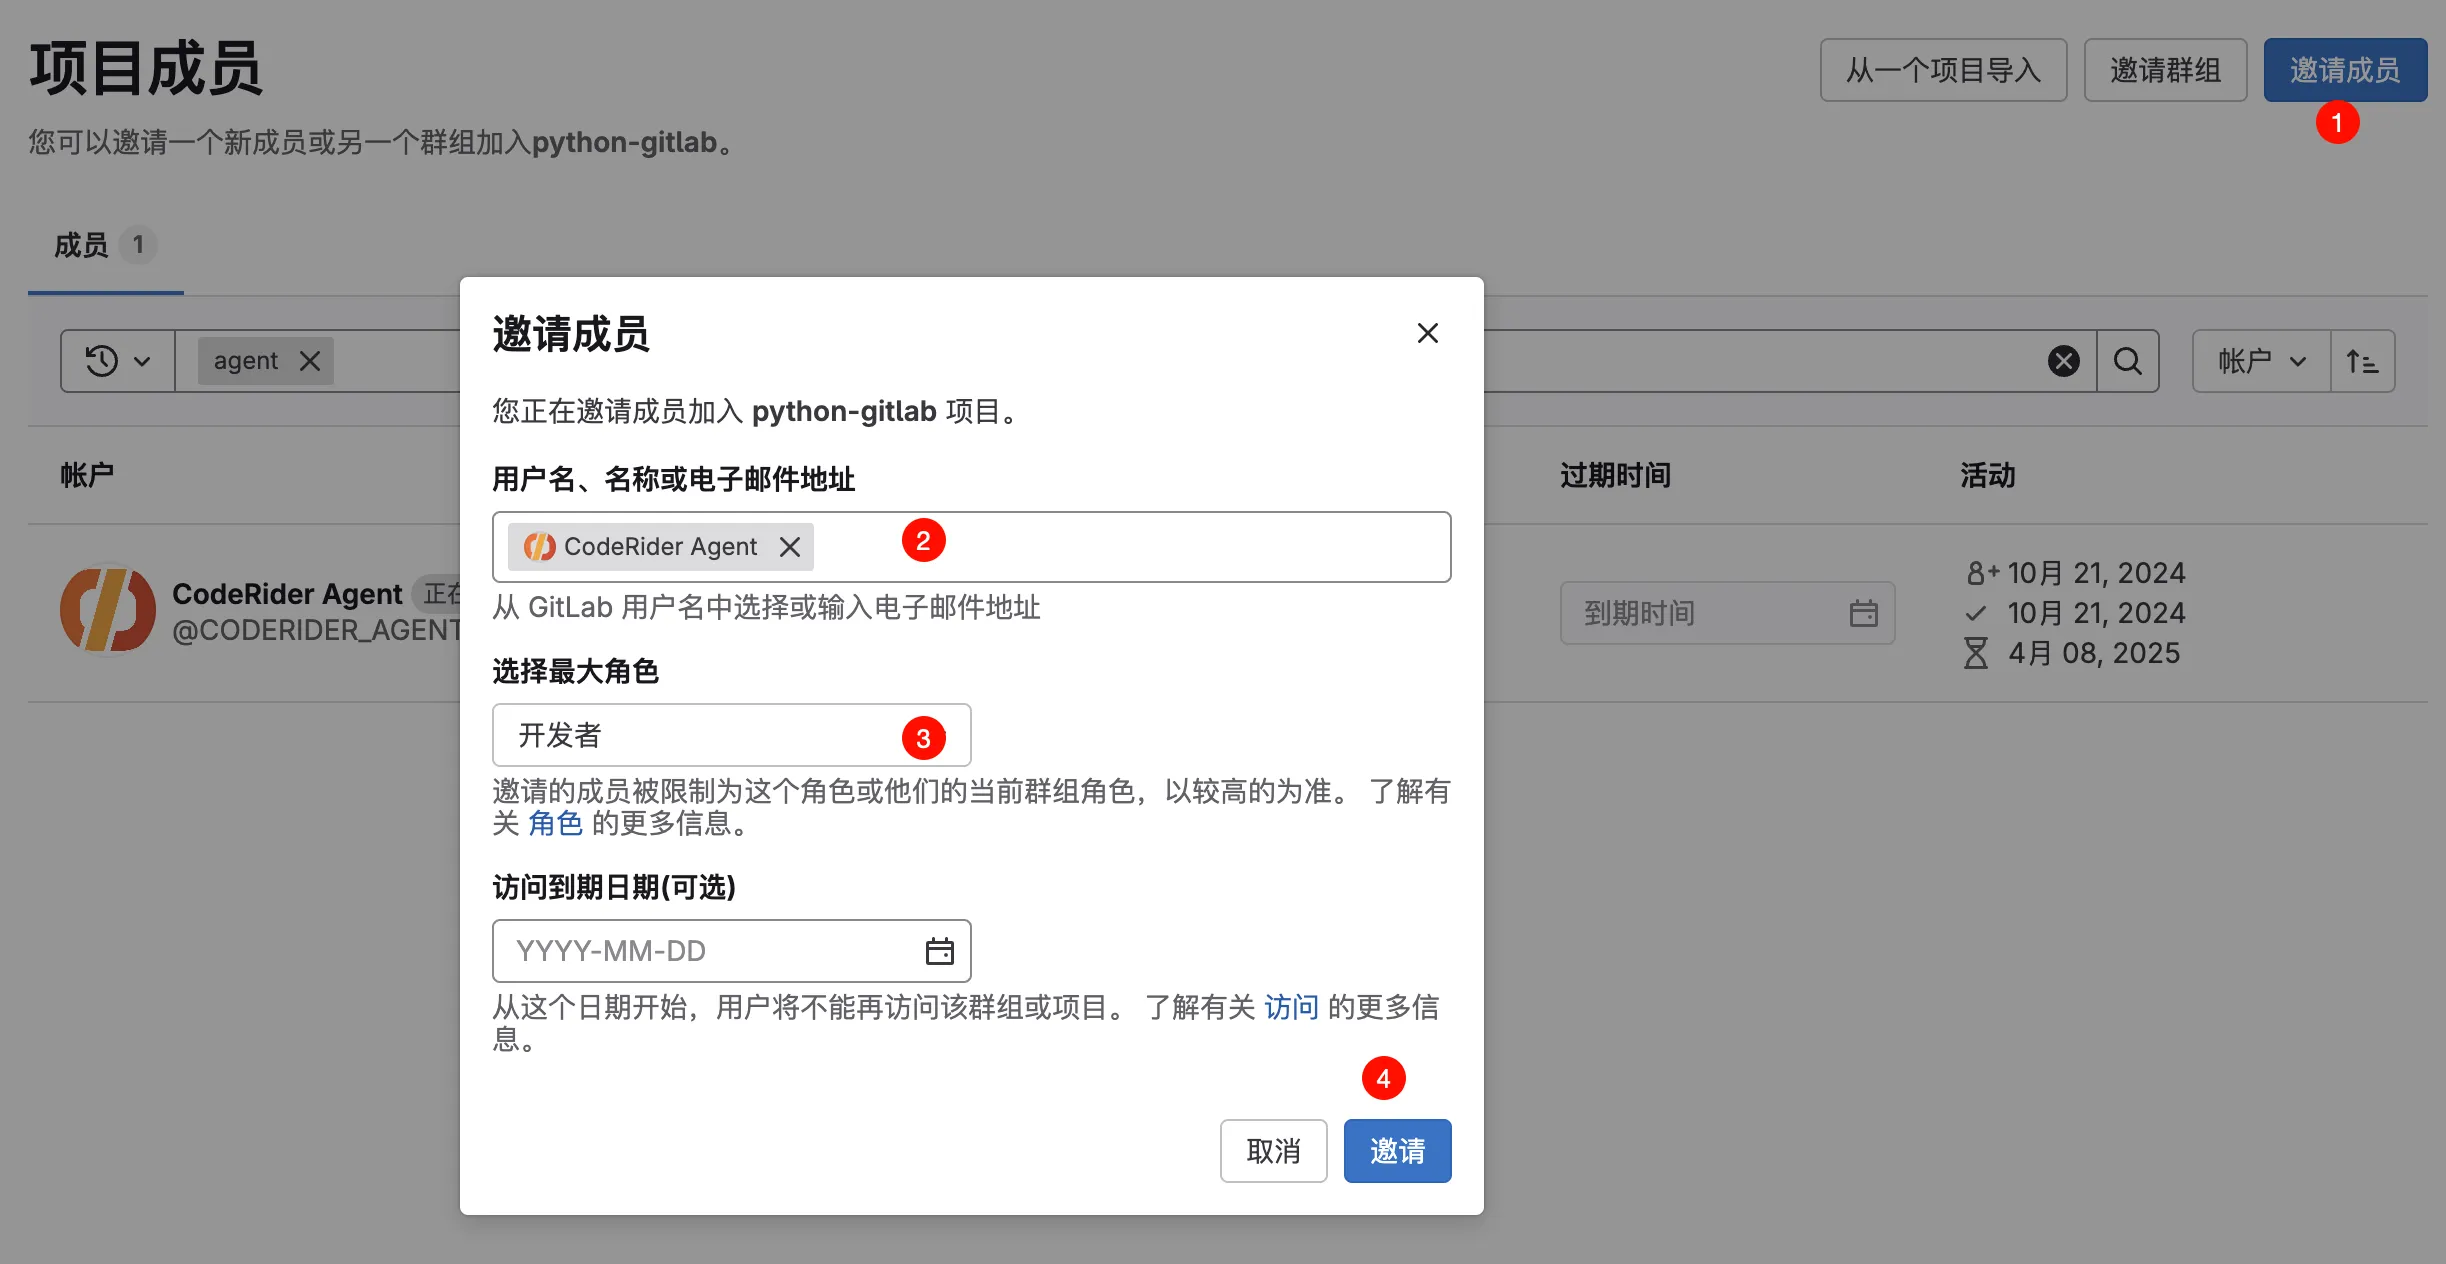Open calendar picker for access expiration date
The image size is (2446, 1264).
[x=939, y=951]
